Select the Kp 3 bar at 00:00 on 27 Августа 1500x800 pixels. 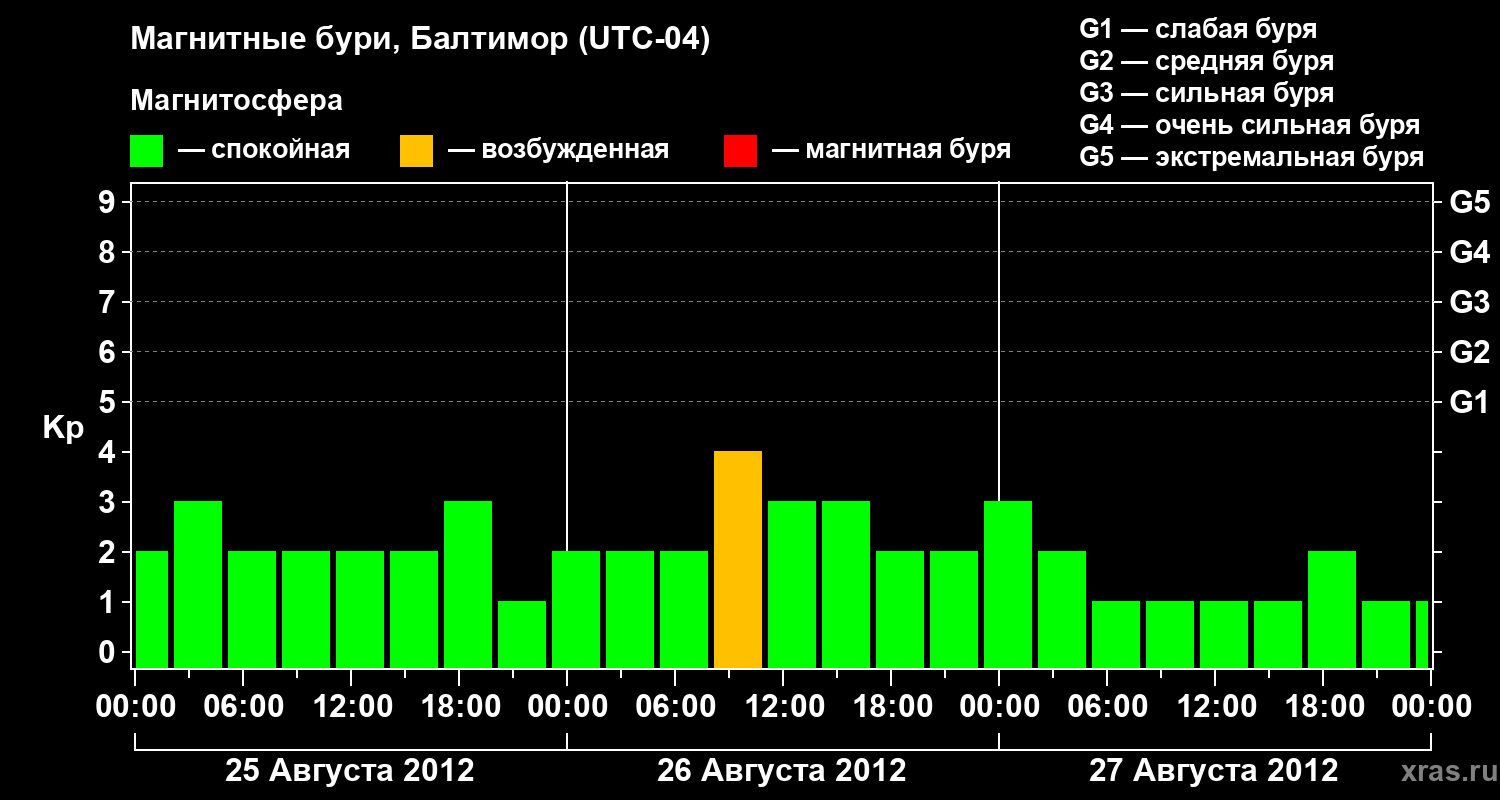point(1008,585)
